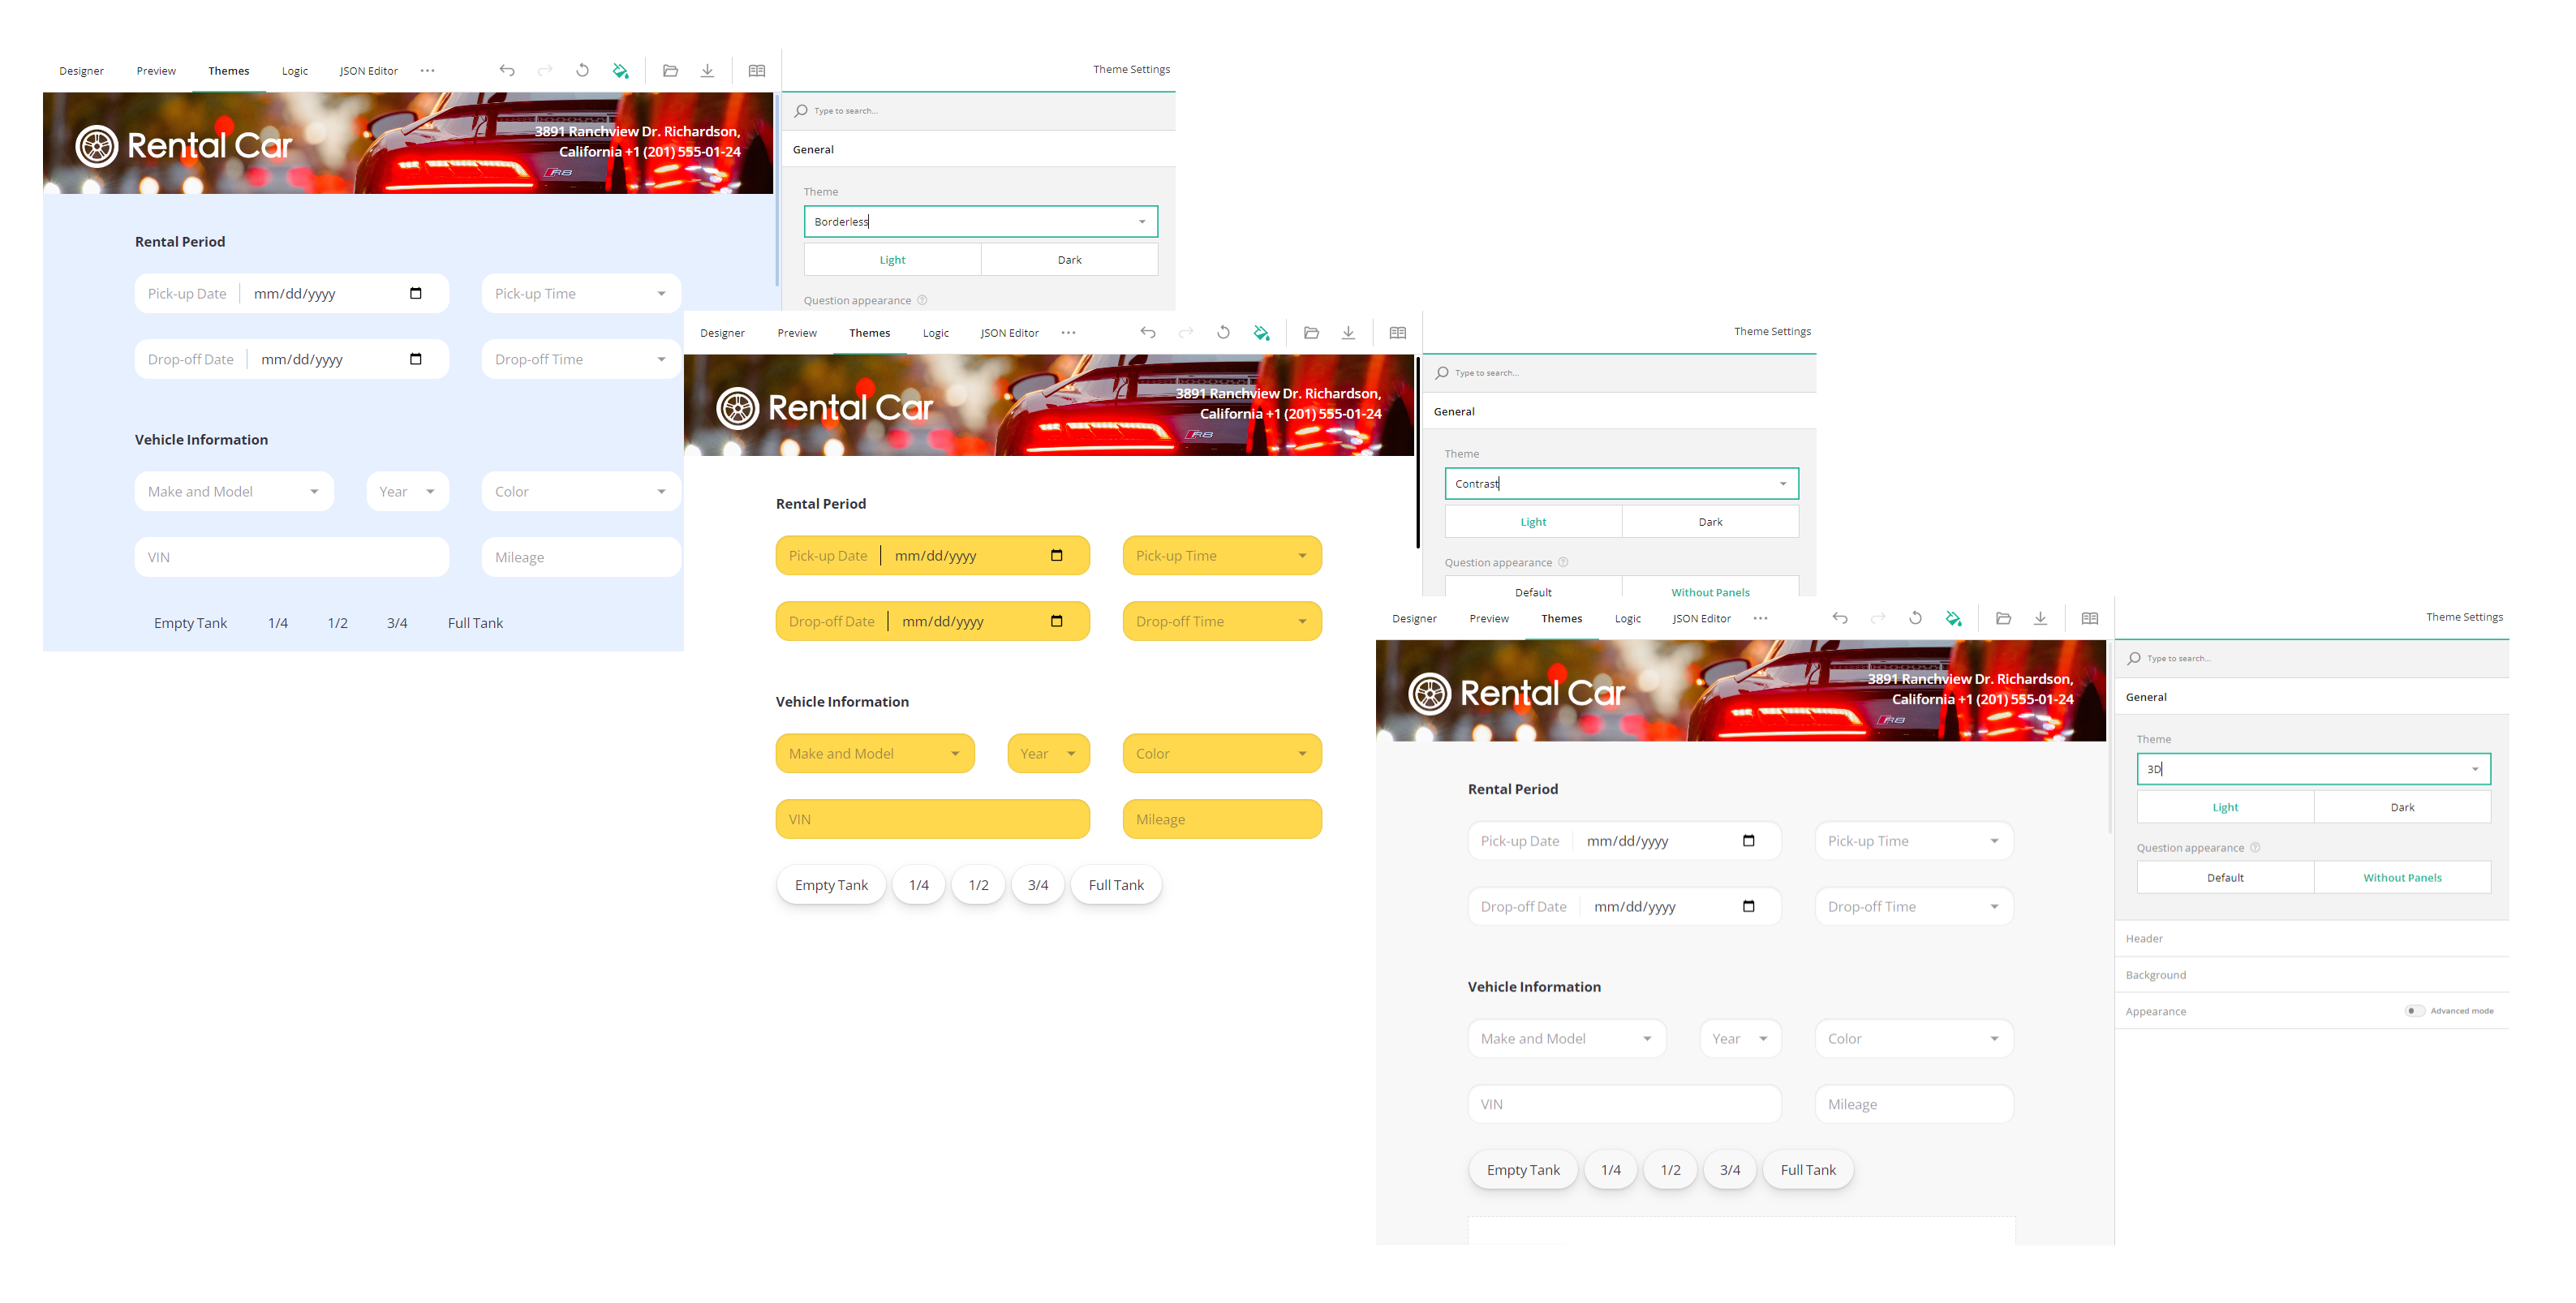Expand the rightmost Theme input dropdown

pos(2478,766)
